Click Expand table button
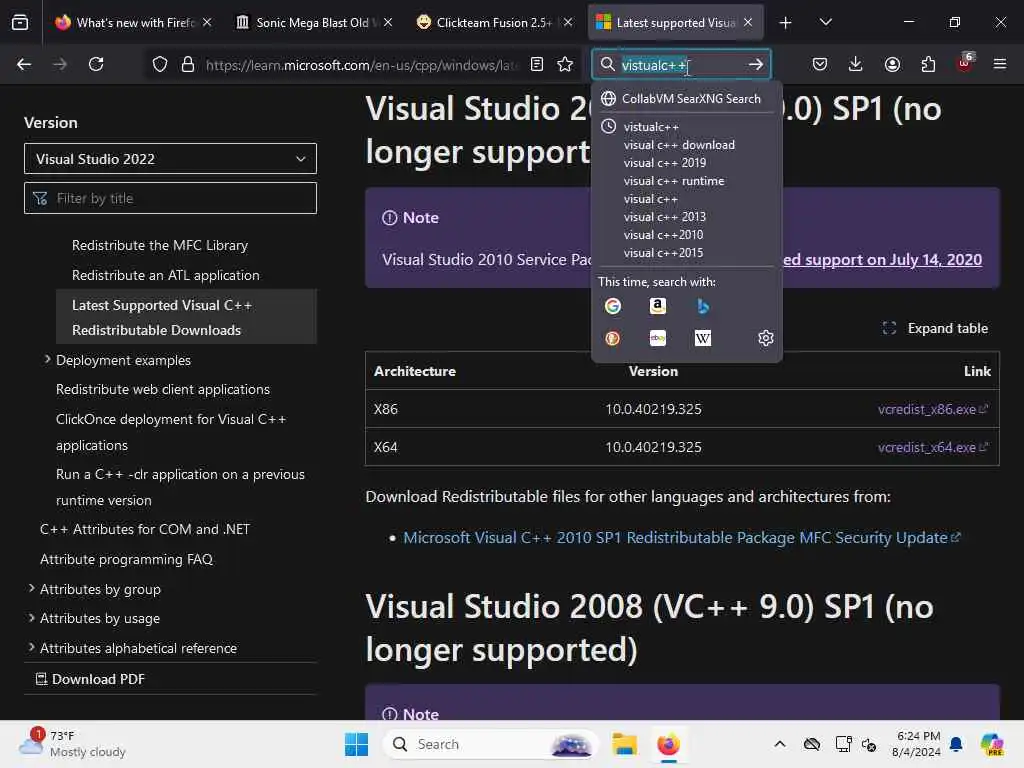Viewport: 1024px width, 768px height. coord(935,328)
